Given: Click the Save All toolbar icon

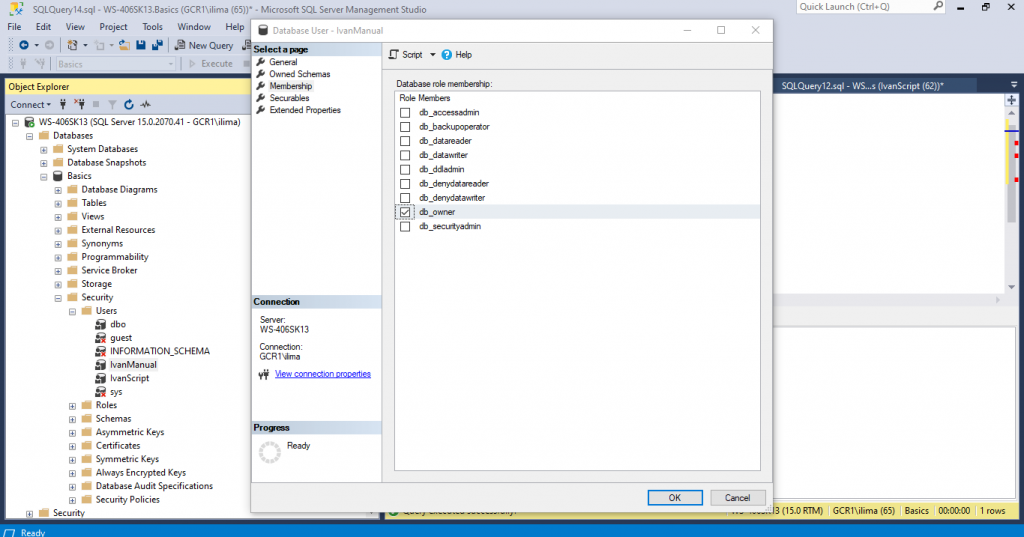Looking at the screenshot, I should (x=157, y=45).
